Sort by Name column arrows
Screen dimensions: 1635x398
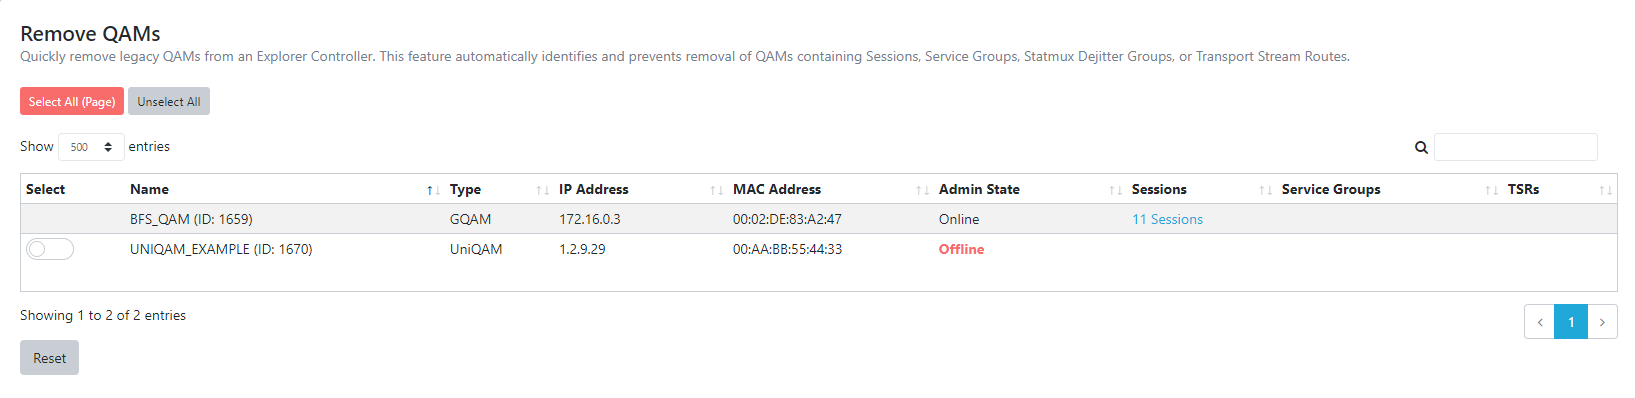(x=433, y=190)
